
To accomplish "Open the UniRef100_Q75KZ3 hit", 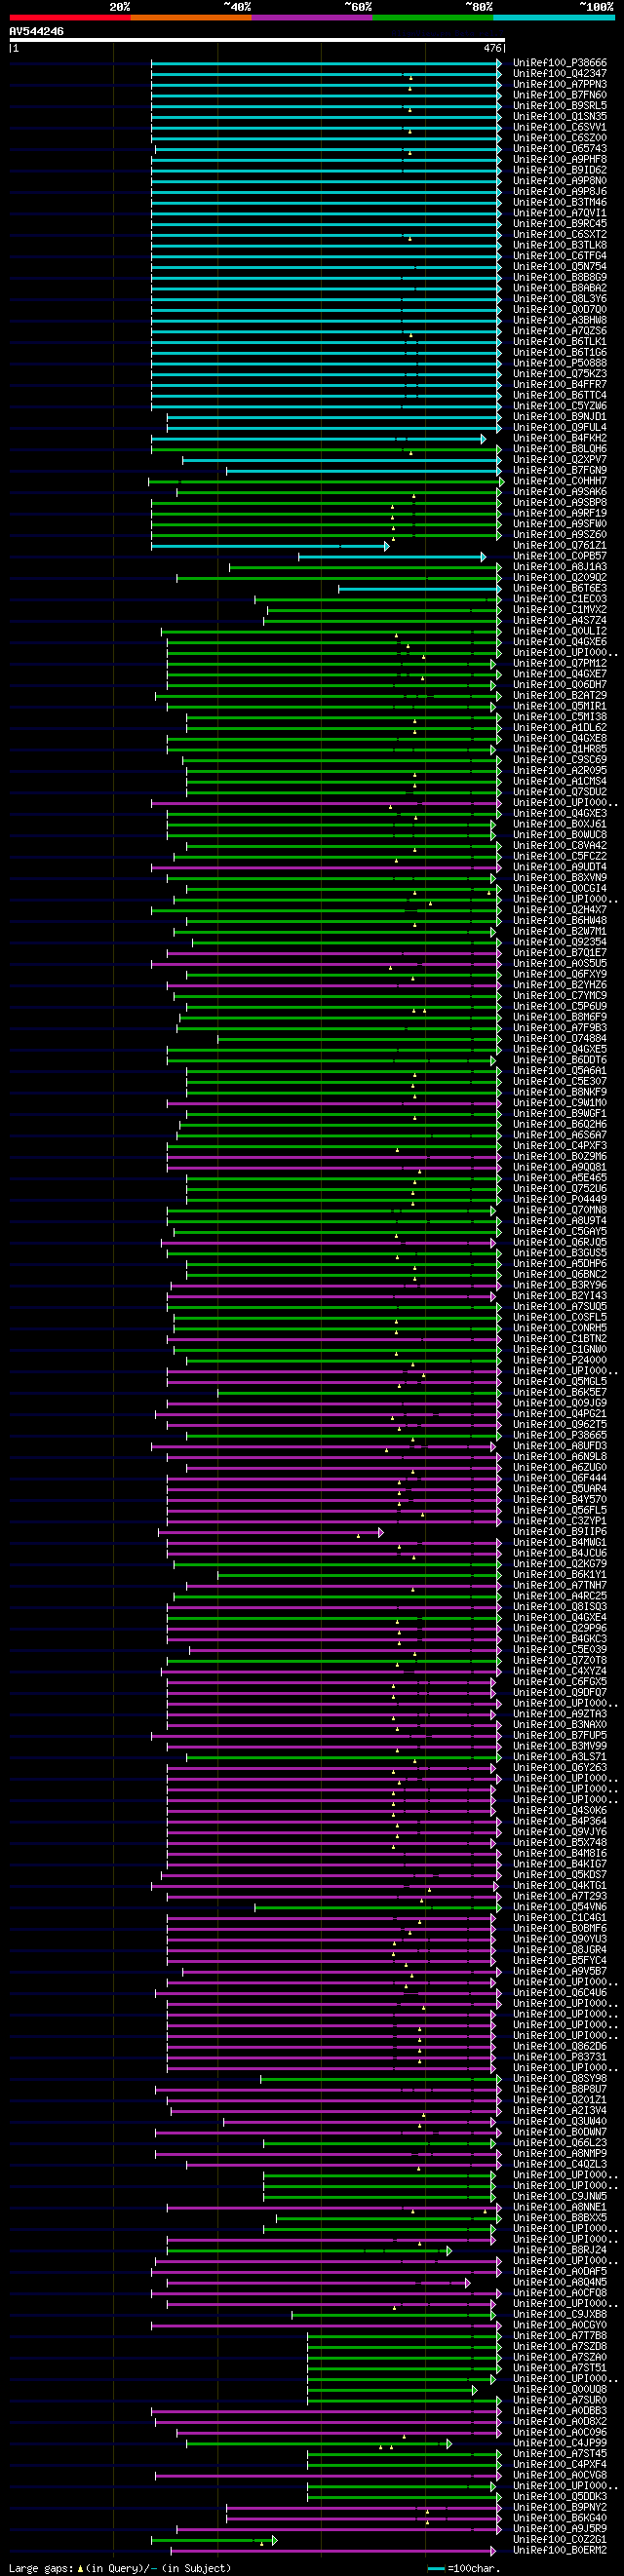I will tap(560, 374).
